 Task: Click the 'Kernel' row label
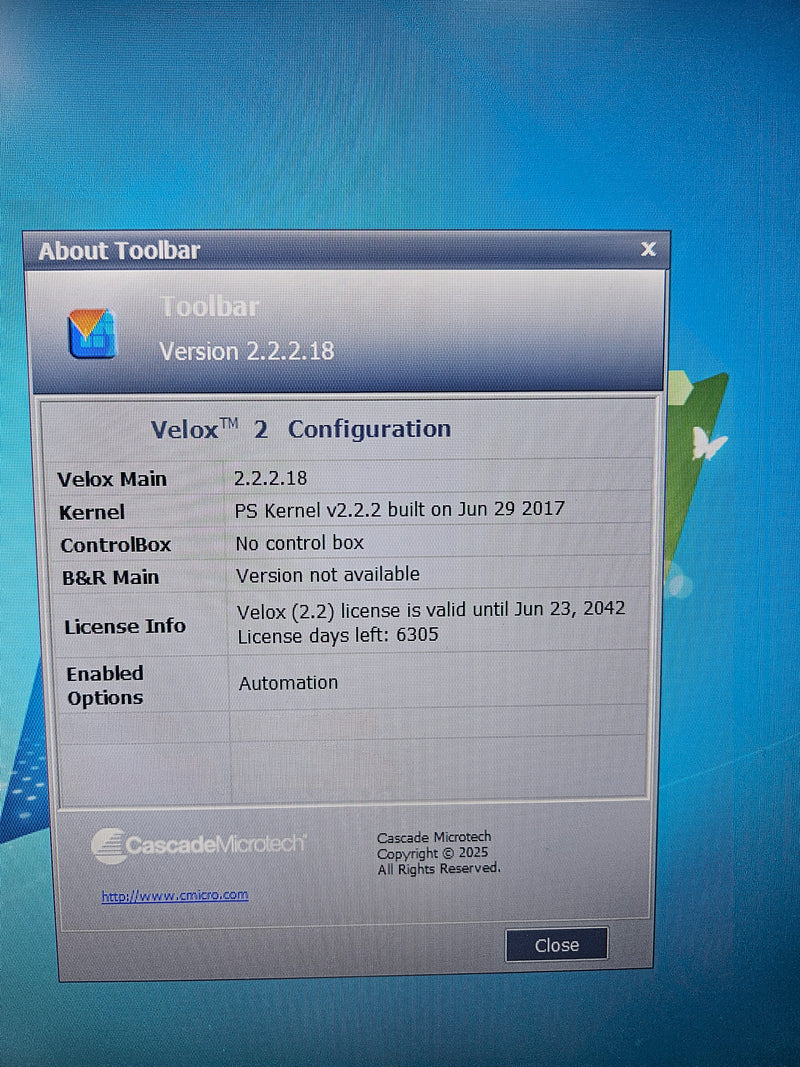click(92, 512)
